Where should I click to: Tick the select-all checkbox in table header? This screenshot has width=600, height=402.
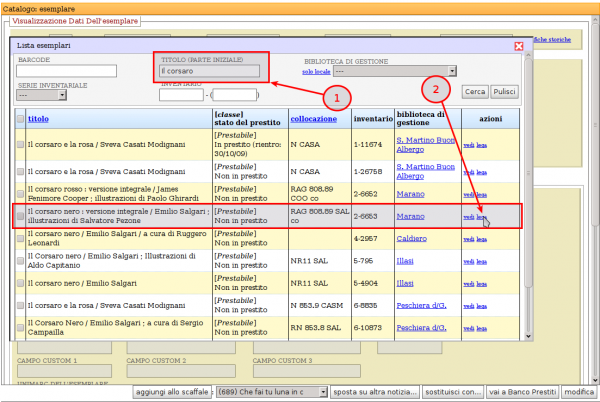tap(21, 119)
